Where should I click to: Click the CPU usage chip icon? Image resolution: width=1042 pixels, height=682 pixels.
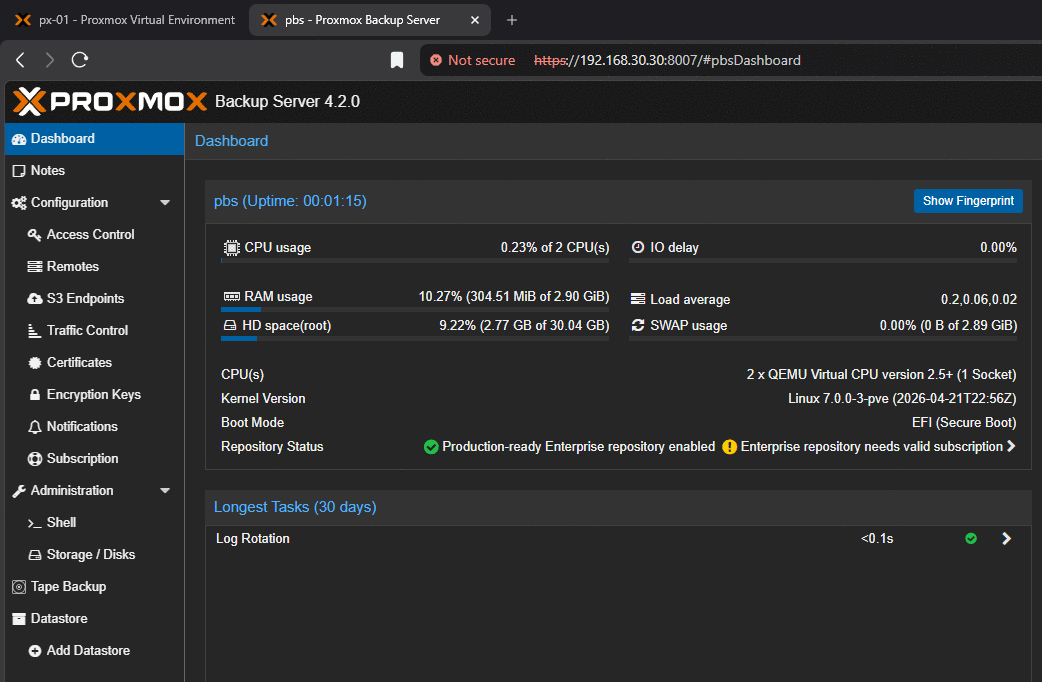click(x=231, y=247)
